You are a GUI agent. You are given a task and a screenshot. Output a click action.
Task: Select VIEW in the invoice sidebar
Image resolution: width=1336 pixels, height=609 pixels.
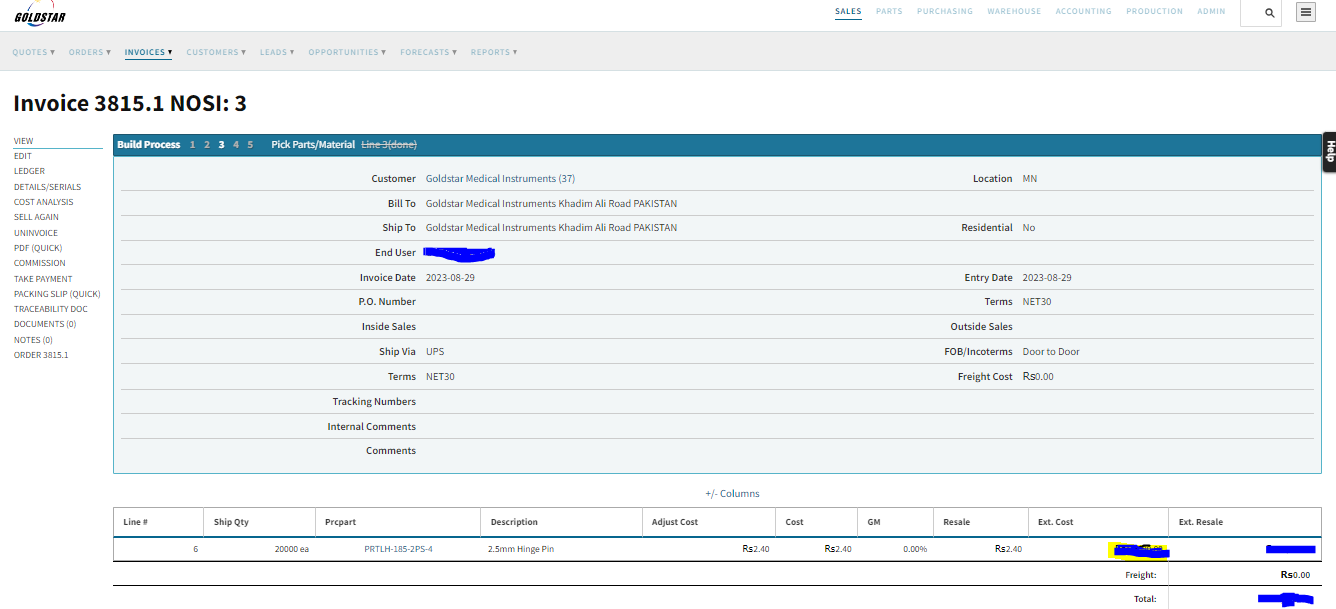23,141
